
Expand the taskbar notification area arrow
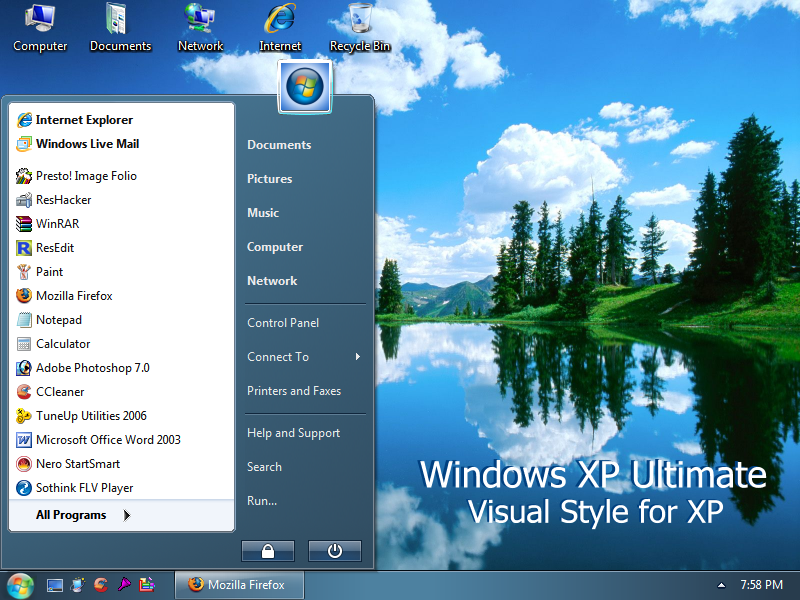tap(721, 584)
